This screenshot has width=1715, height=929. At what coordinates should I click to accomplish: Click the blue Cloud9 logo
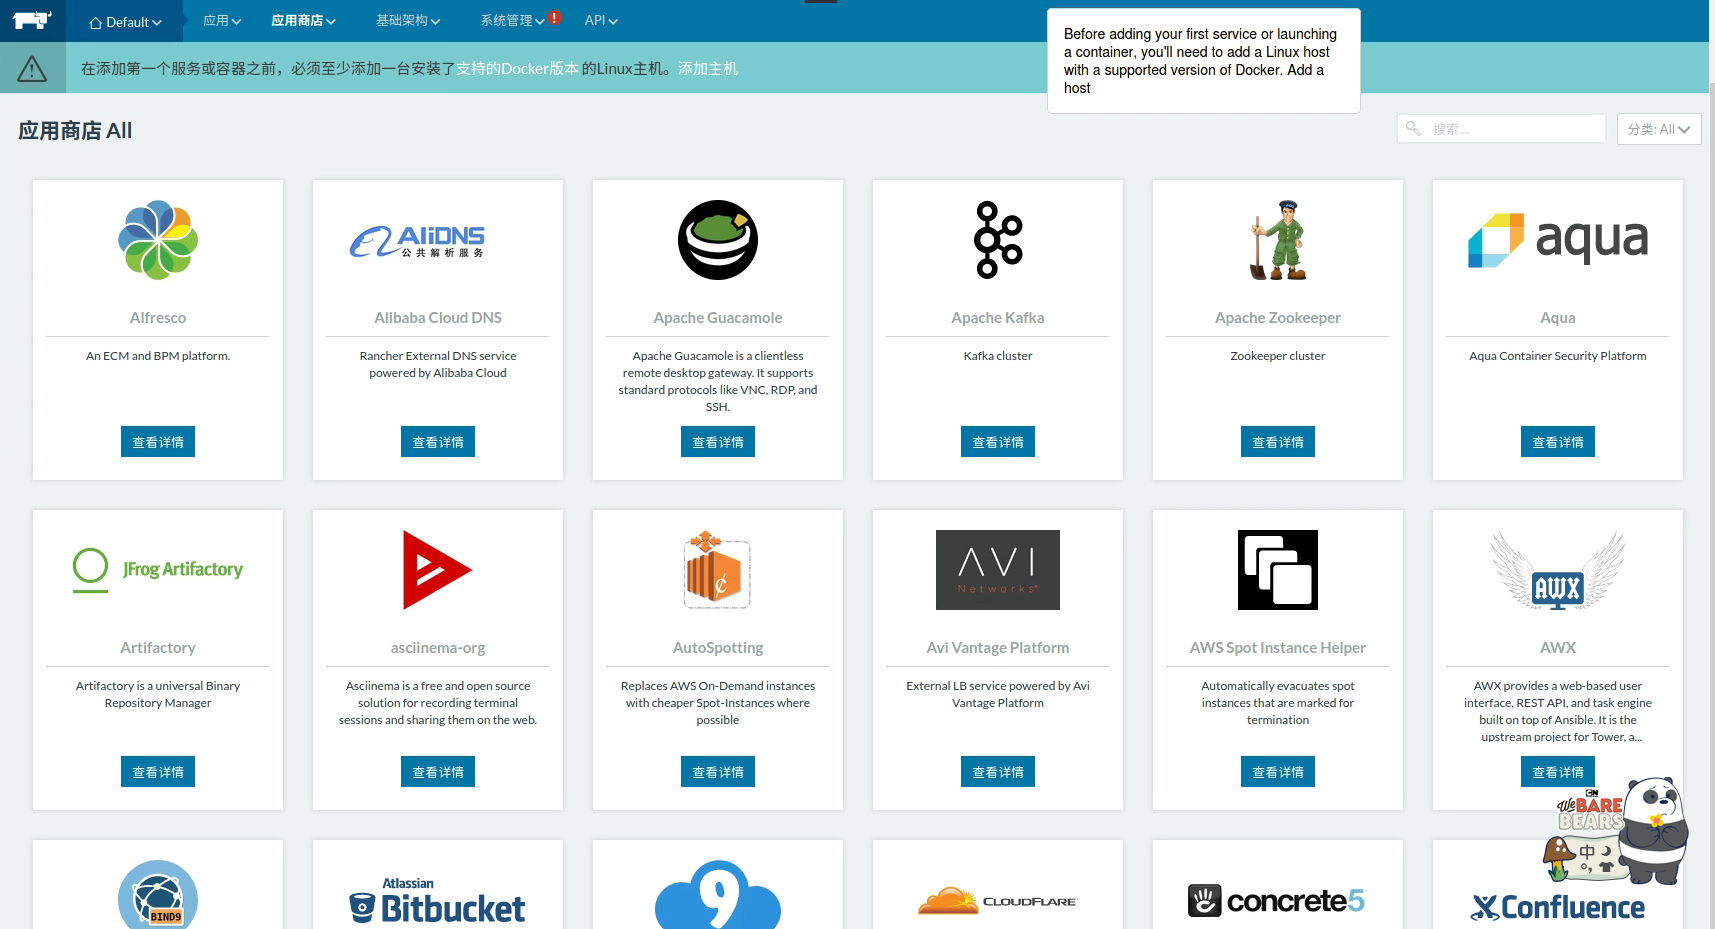pos(718,895)
